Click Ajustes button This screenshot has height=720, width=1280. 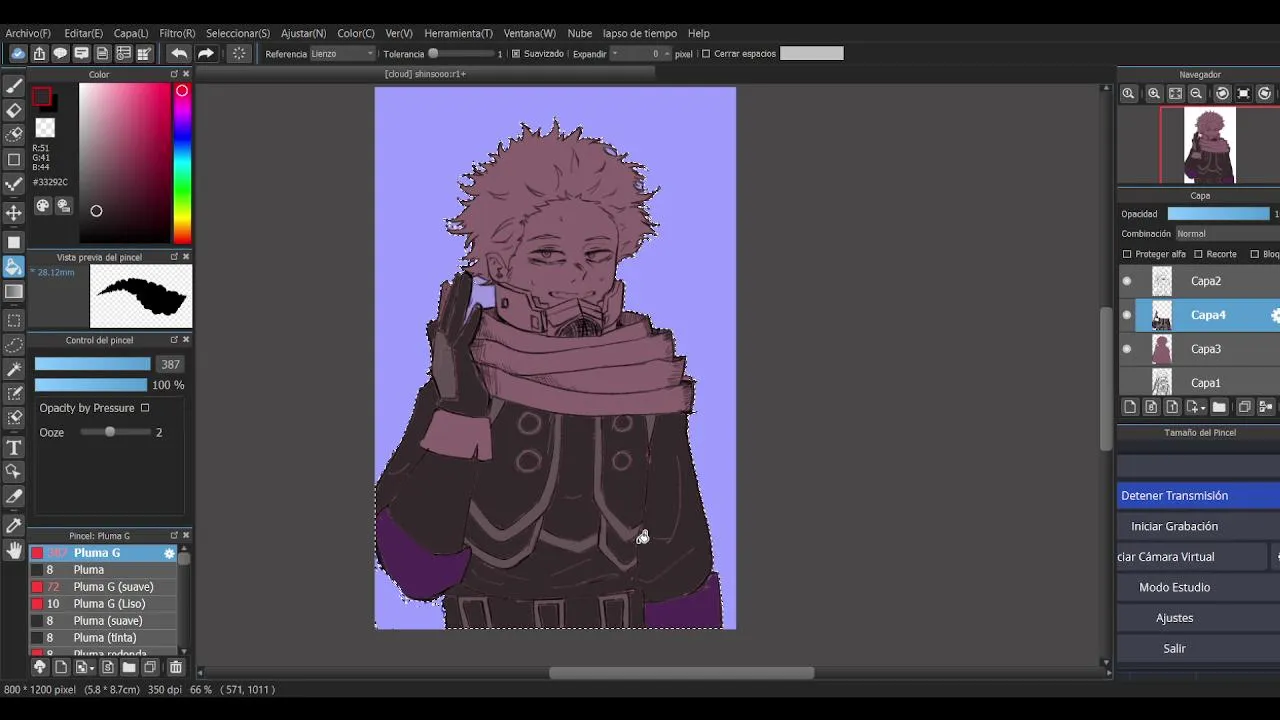pos(1198,618)
